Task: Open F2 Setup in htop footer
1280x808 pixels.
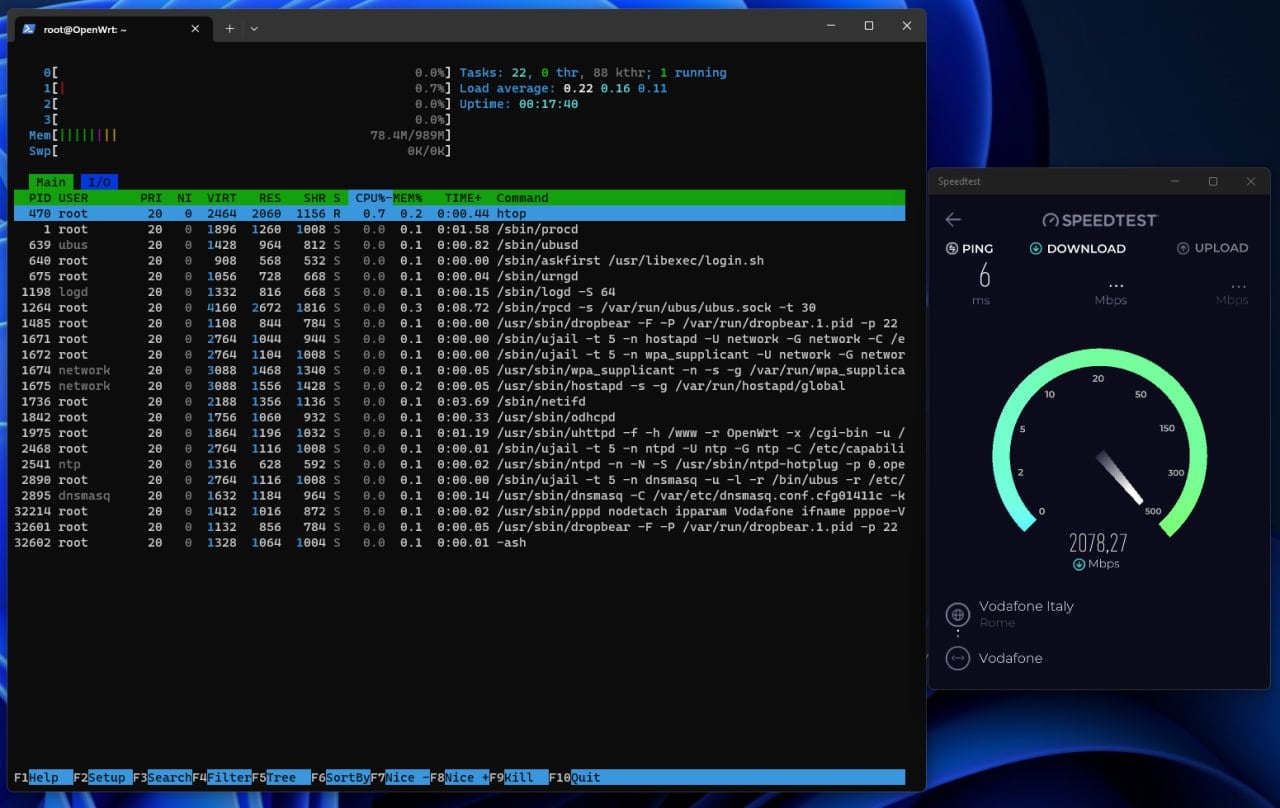Action: [x=103, y=777]
